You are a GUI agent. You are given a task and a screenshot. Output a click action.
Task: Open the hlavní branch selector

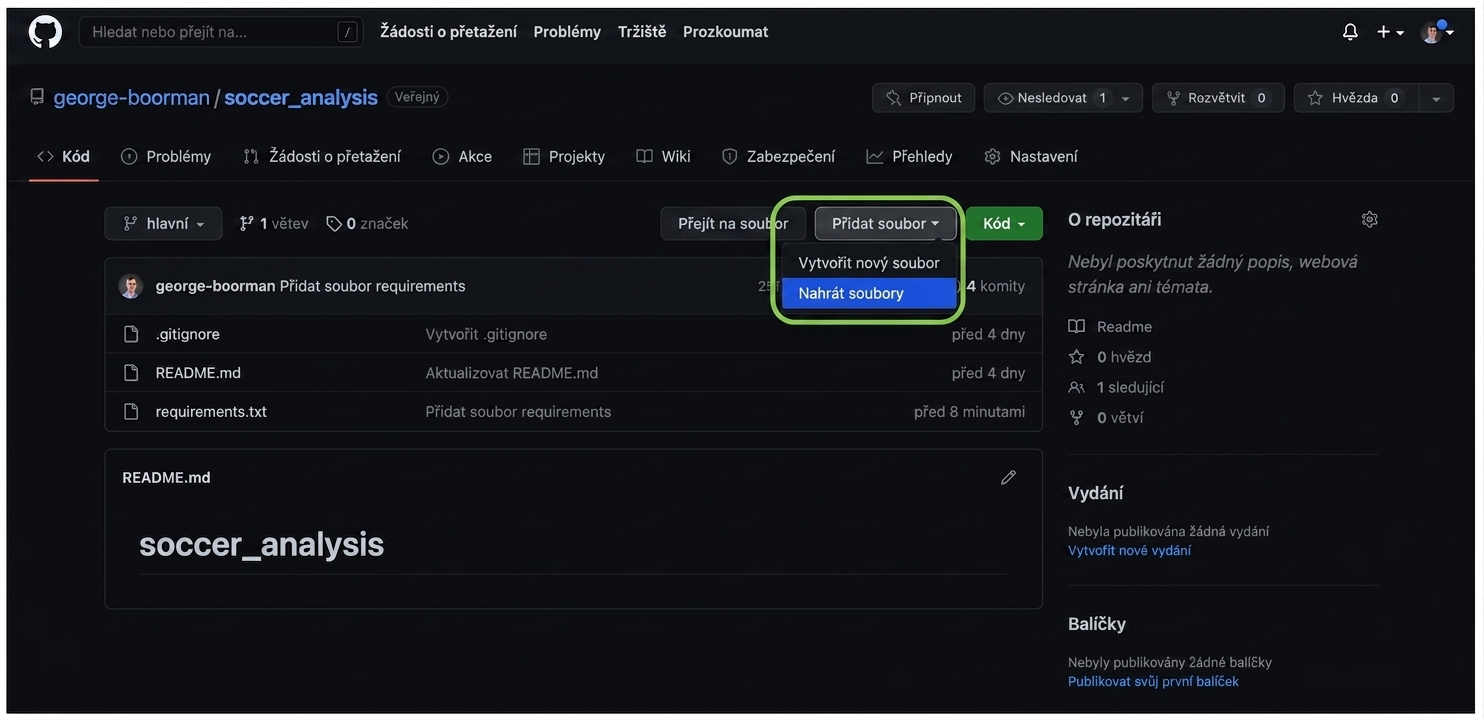(163, 224)
